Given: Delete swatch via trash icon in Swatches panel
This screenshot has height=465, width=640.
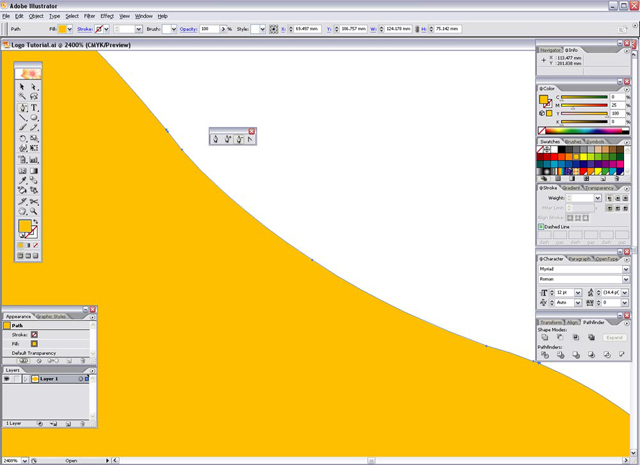Looking at the screenshot, I should pos(617,179).
